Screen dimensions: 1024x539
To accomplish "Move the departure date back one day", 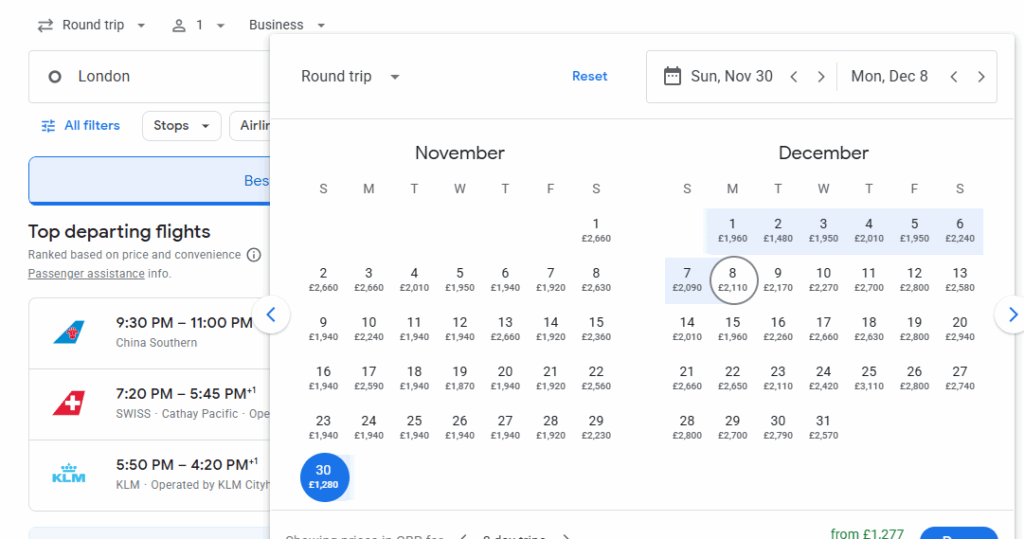I will (x=794, y=77).
